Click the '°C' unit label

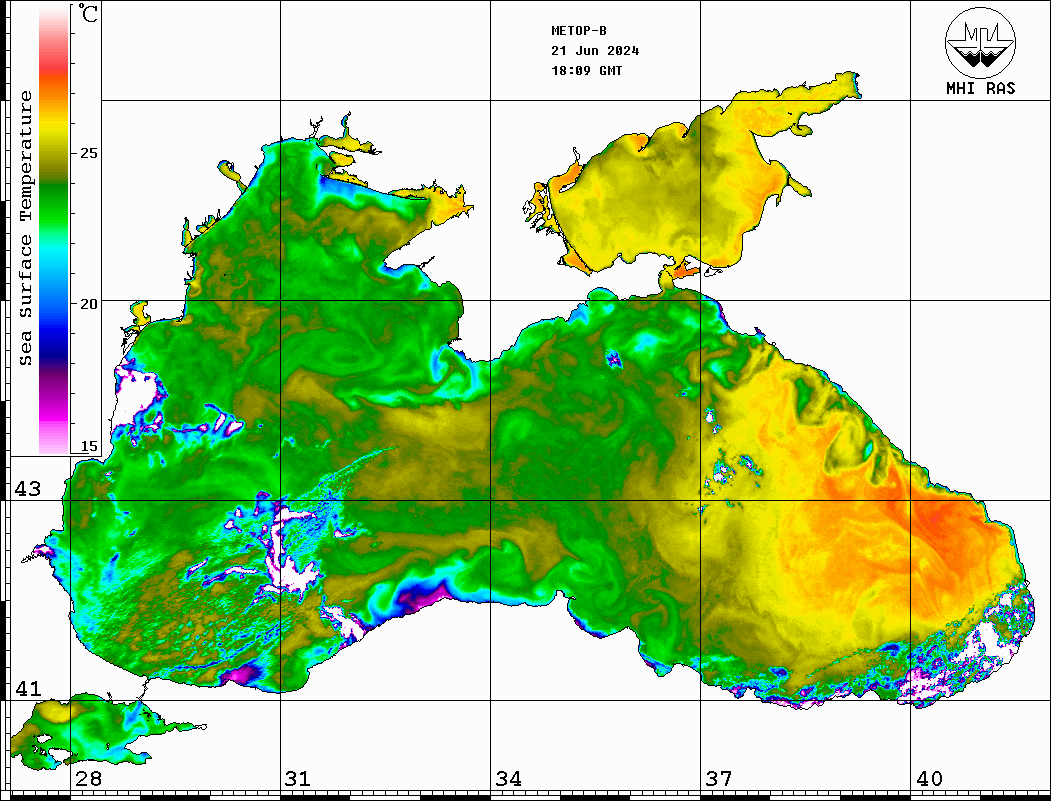[x=88, y=13]
